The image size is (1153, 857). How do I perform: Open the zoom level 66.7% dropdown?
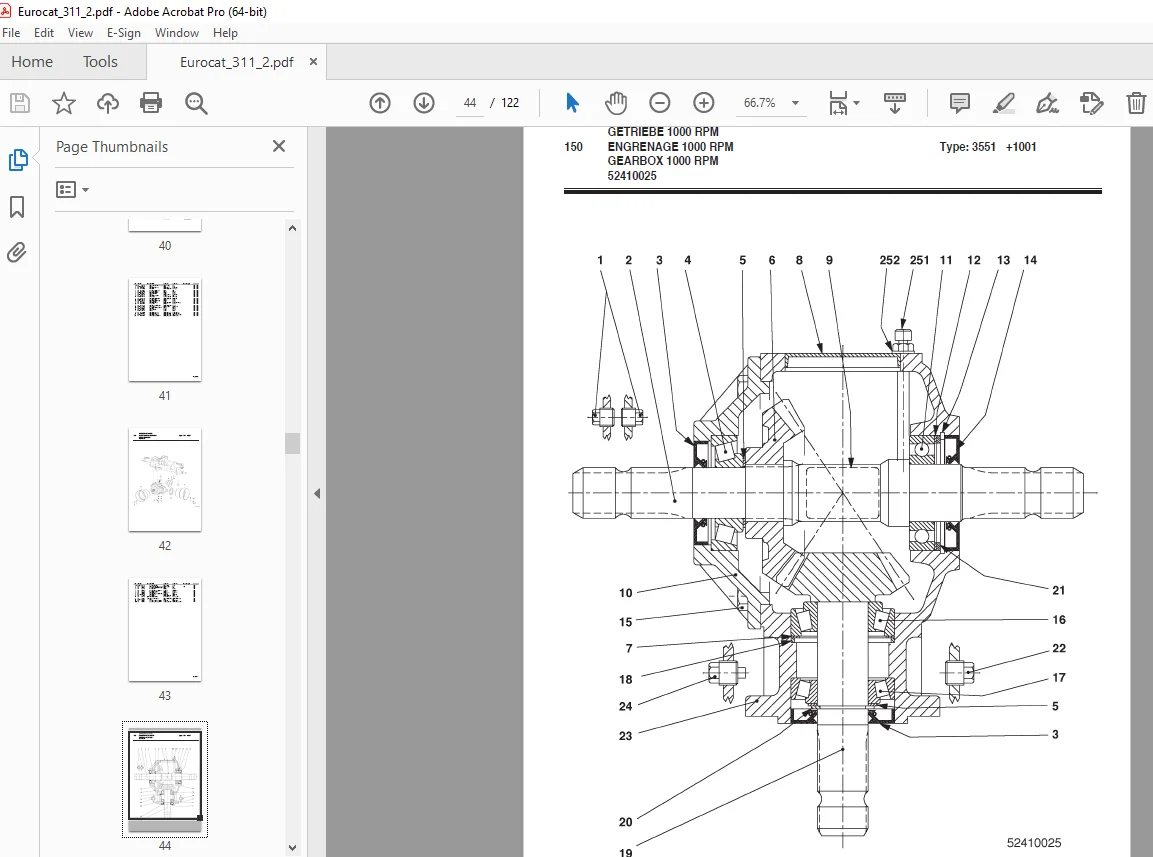(770, 103)
